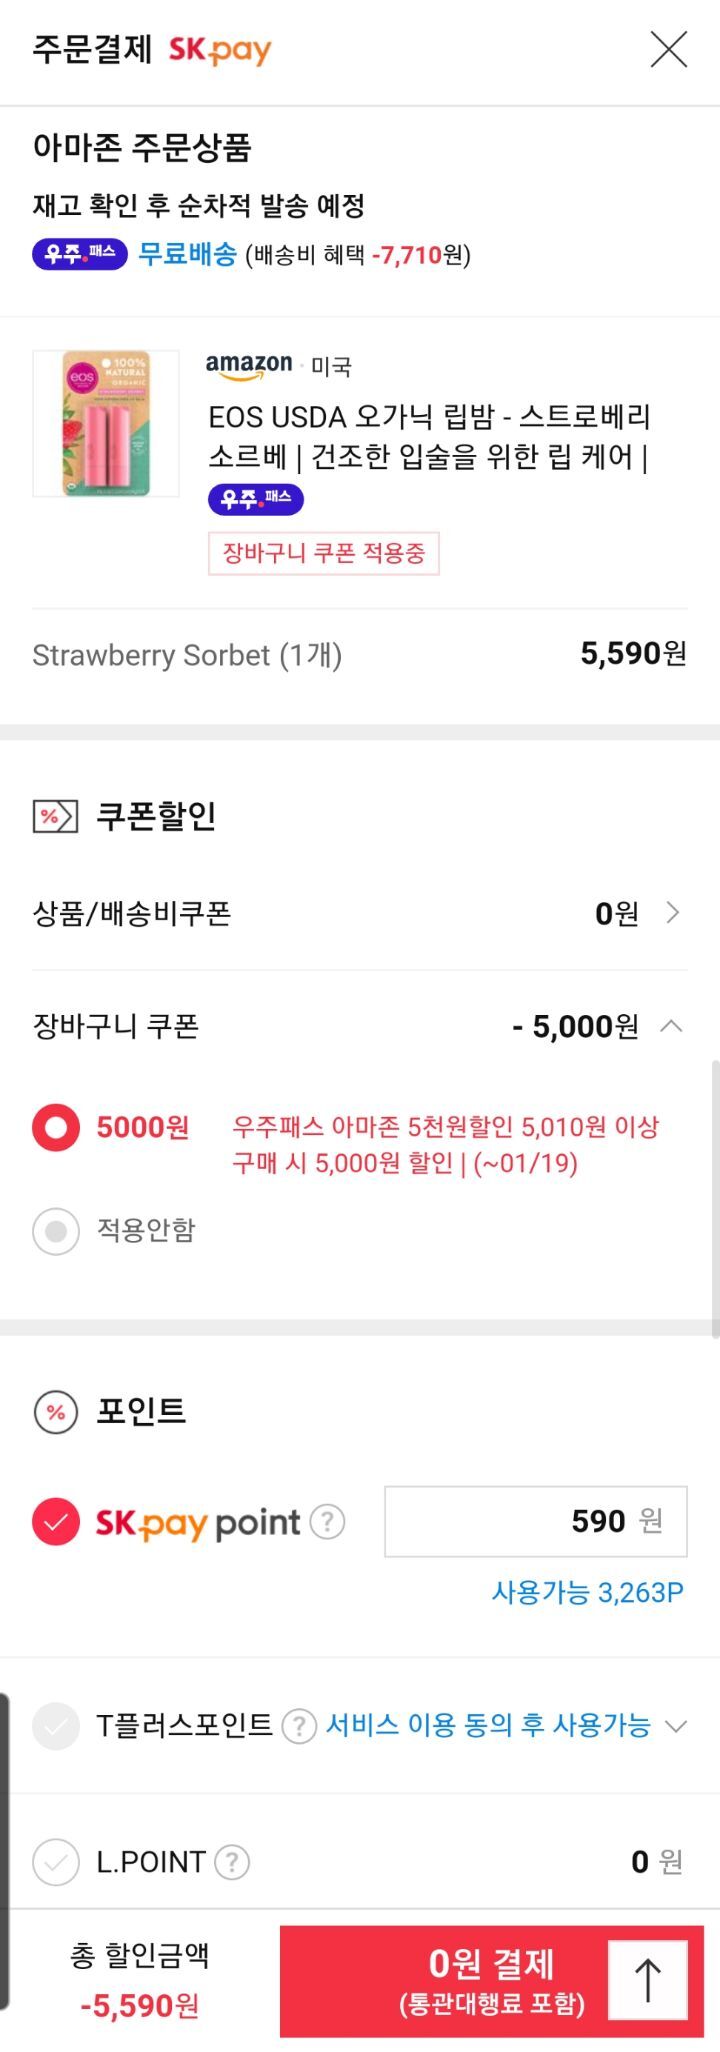Expand T플러스포인트 service agreement dropdown

tap(676, 1726)
